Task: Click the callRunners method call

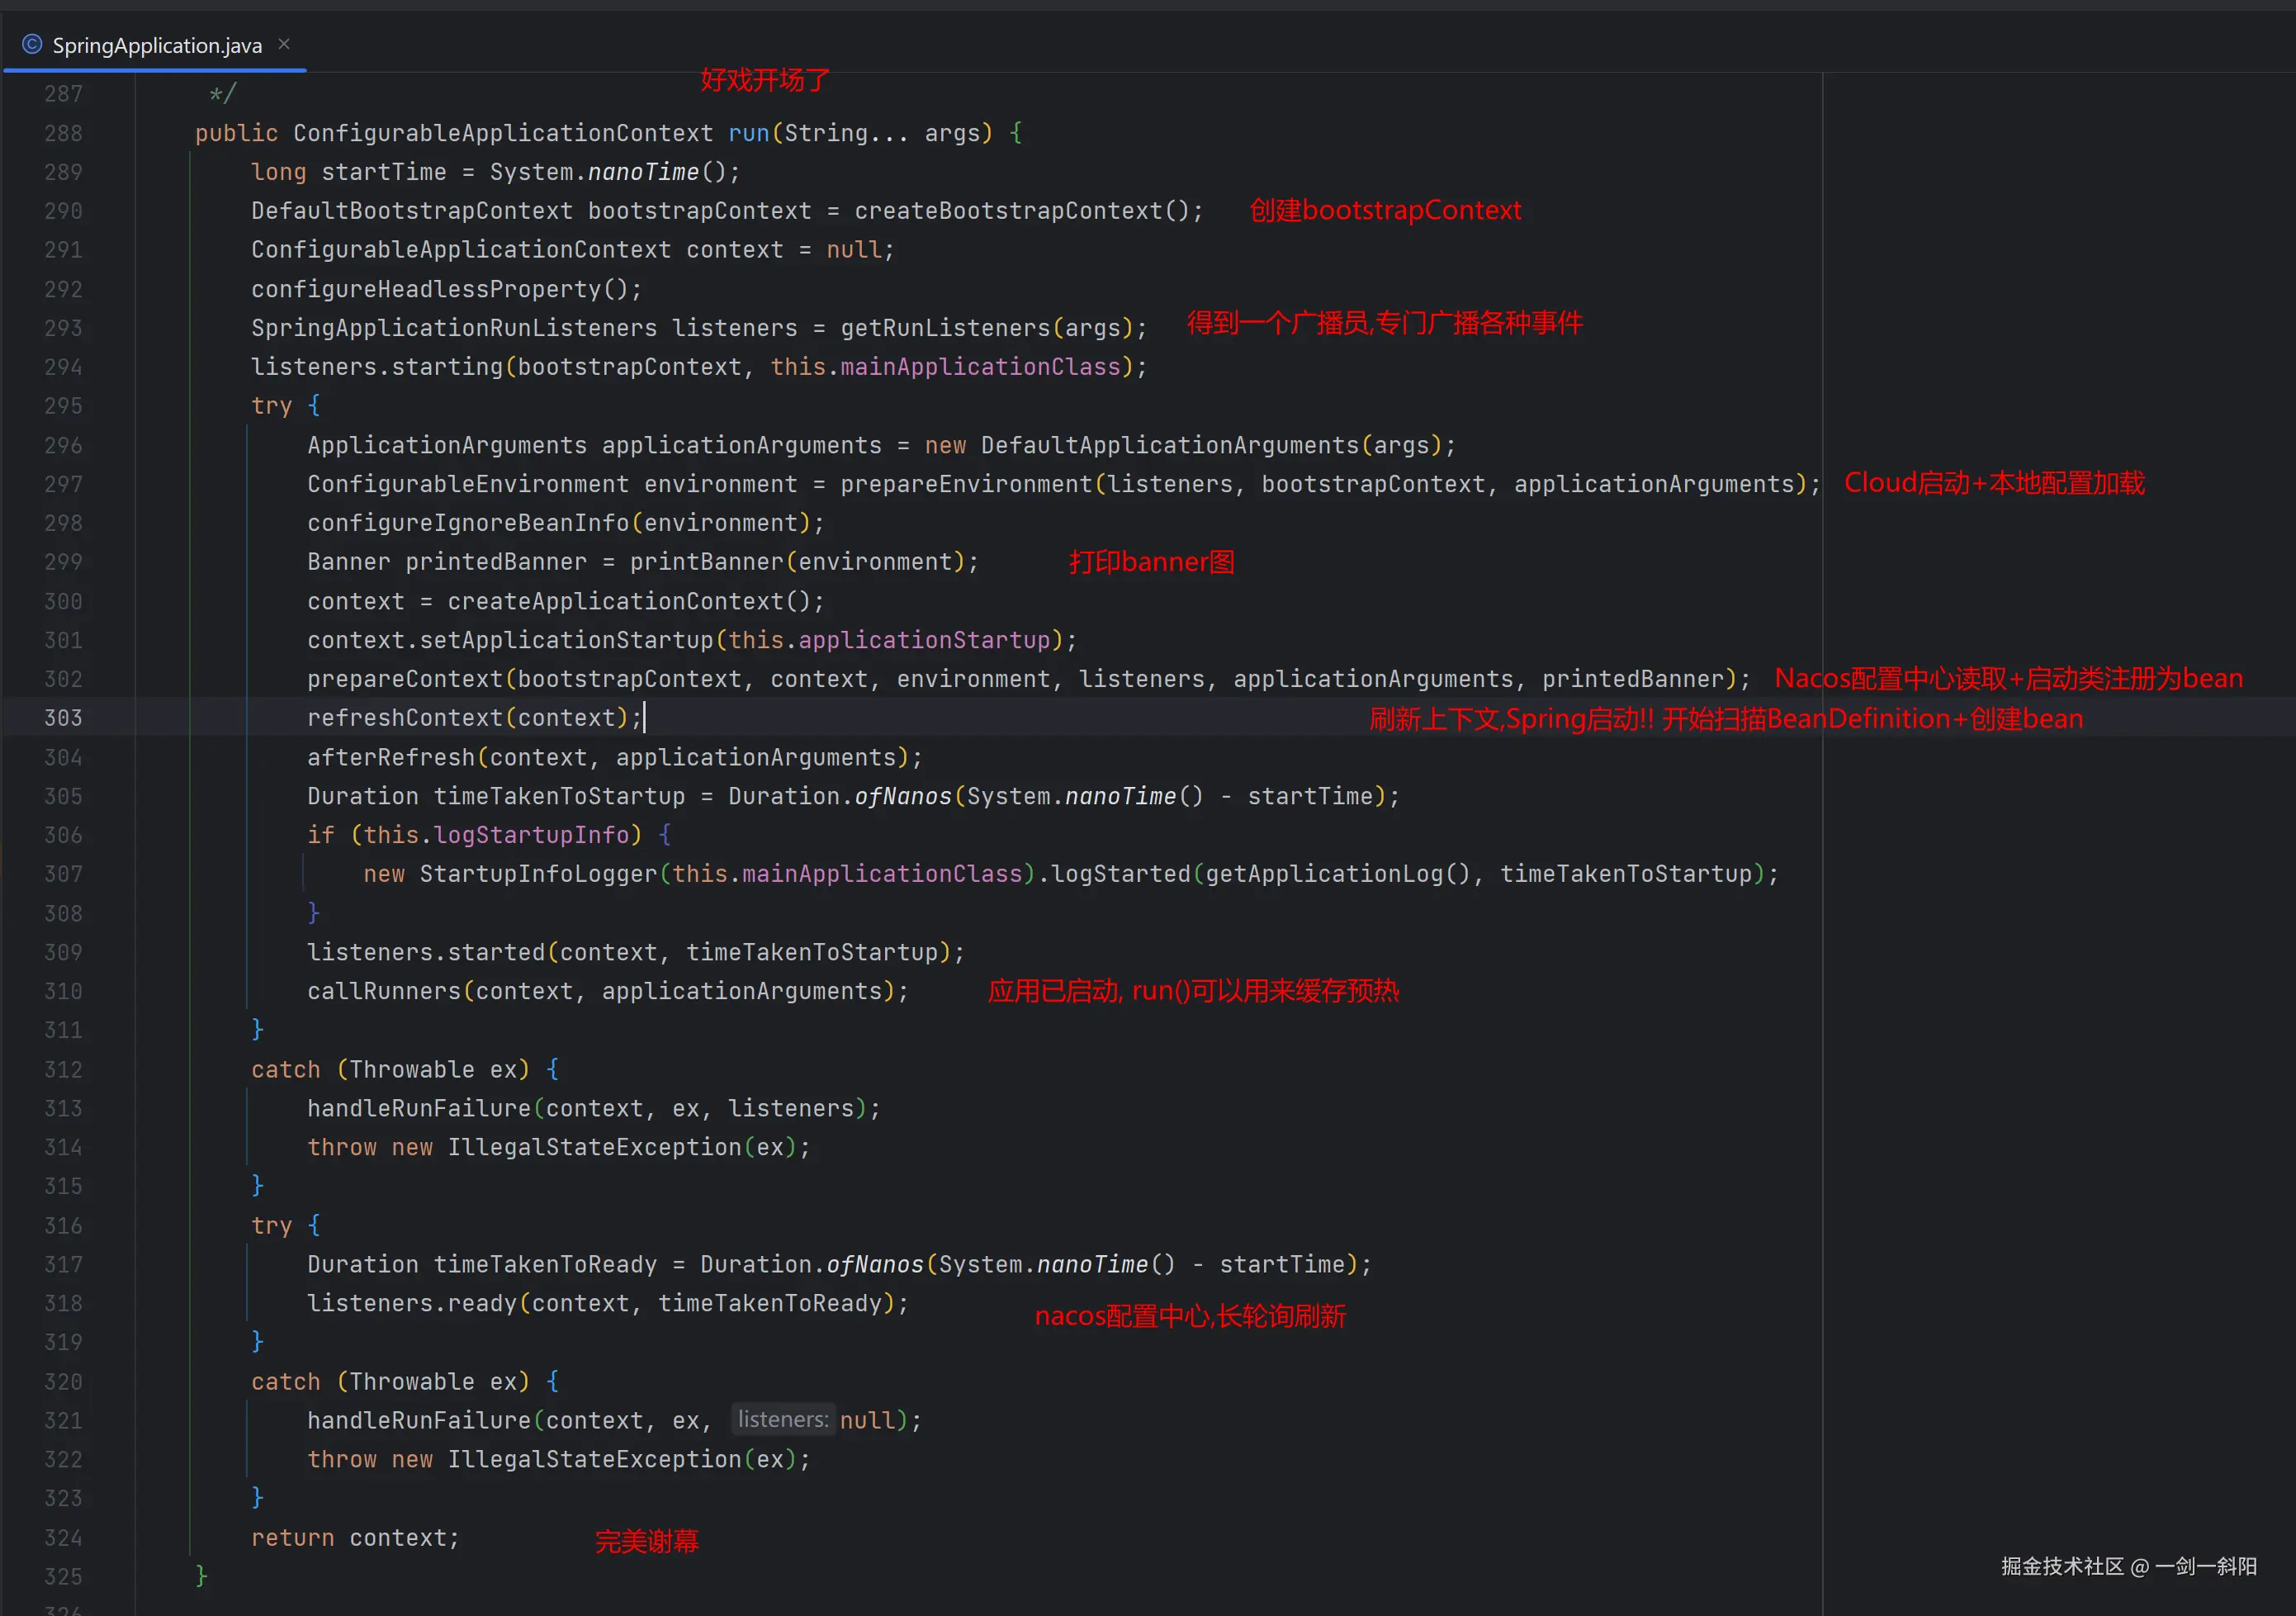Action: point(383,991)
